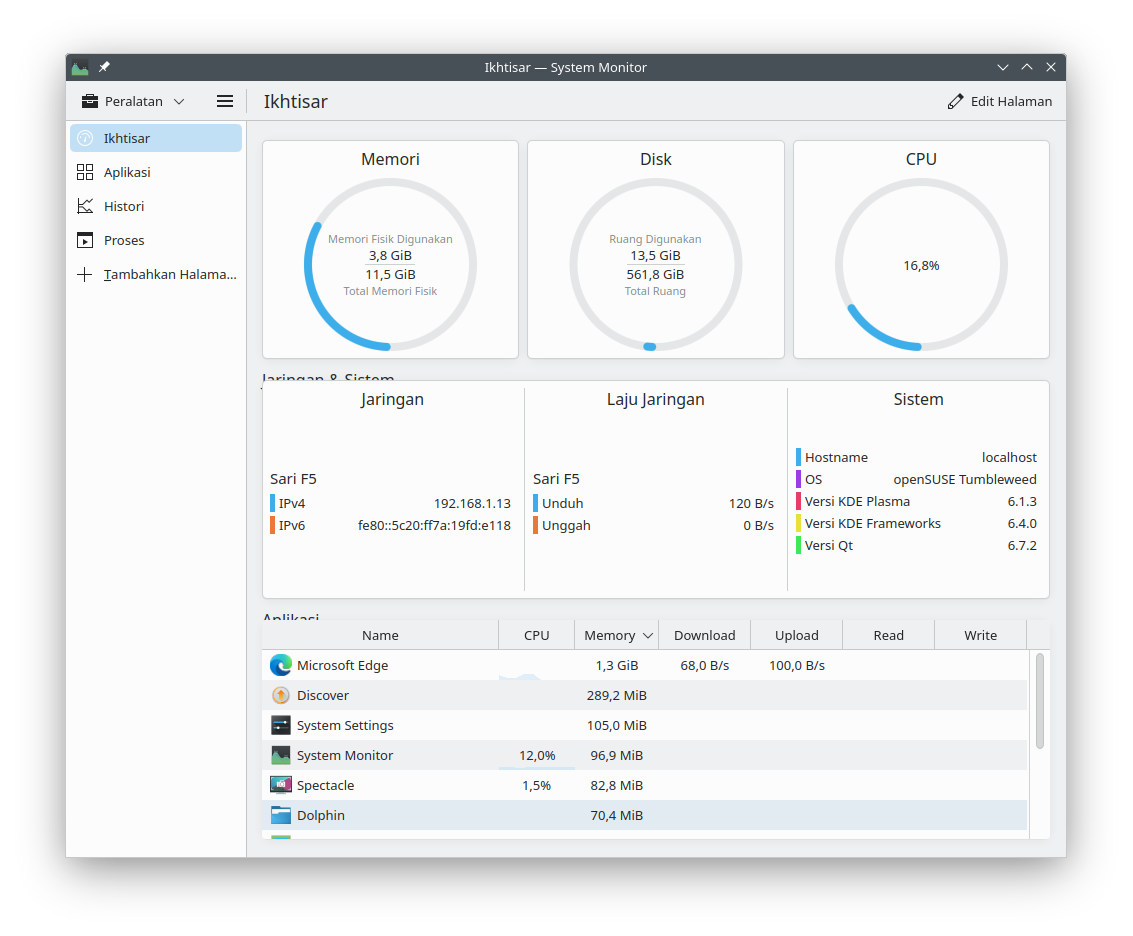The width and height of the screenshot is (1133, 936).
Task: Click the Discover app icon
Action: [281, 695]
